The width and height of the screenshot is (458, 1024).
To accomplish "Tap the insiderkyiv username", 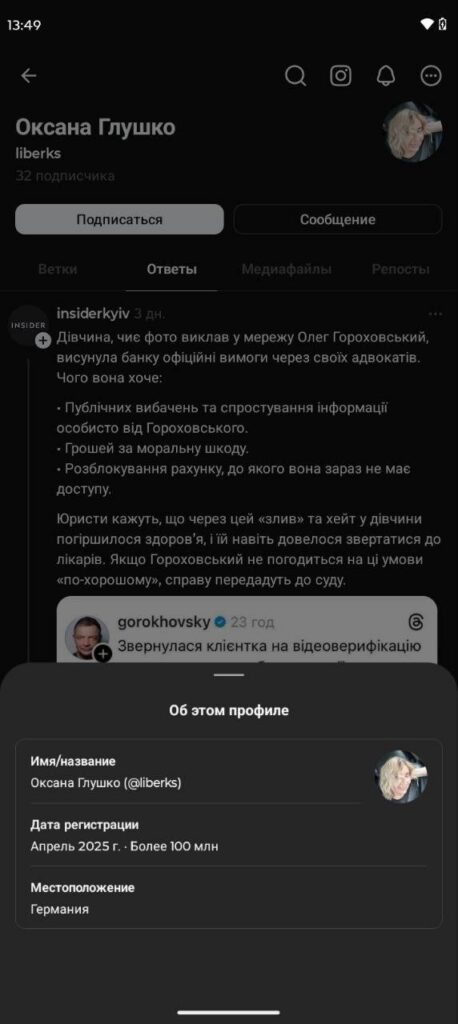I will (93, 313).
